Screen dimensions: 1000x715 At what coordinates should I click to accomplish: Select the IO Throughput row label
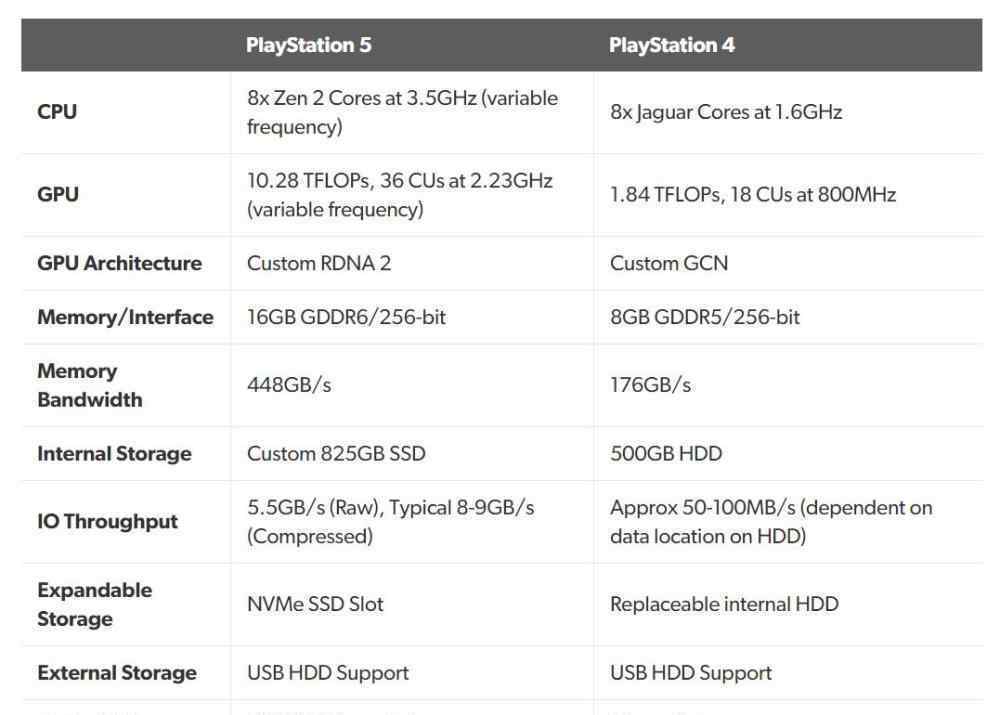click(x=107, y=522)
